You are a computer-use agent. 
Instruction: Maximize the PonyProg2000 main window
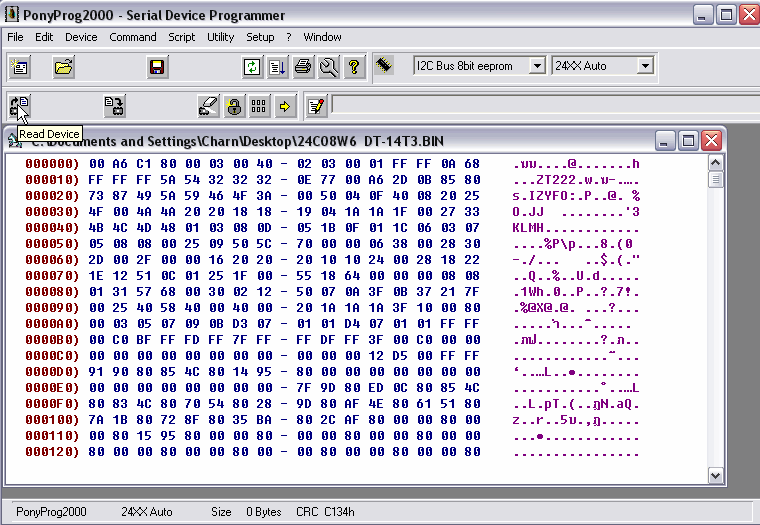726,15
